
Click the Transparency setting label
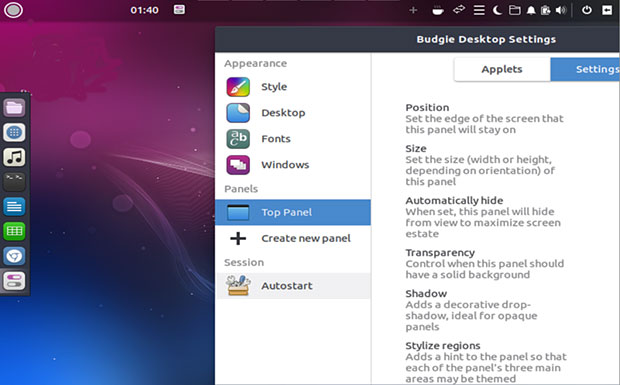[x=440, y=253]
